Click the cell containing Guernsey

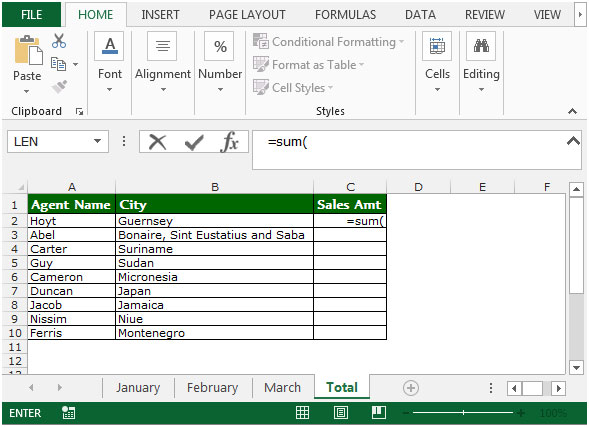(214, 221)
